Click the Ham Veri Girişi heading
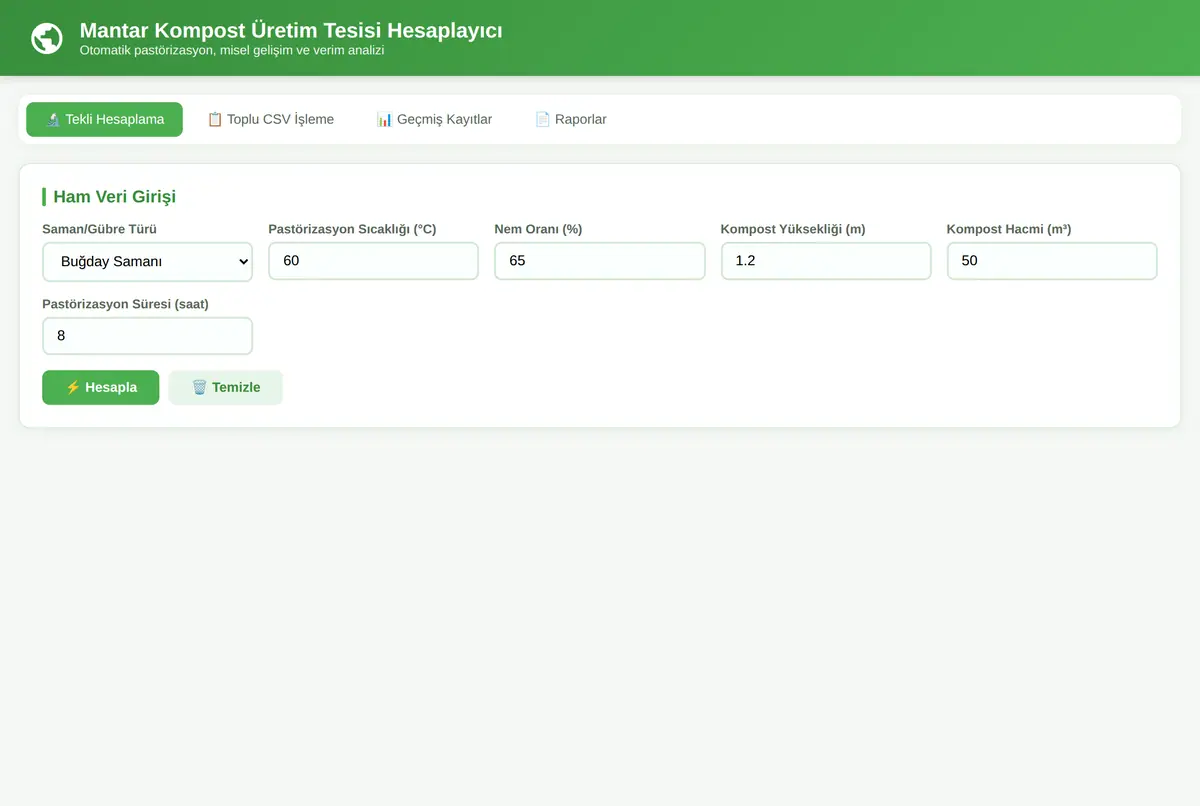This screenshot has height=806, width=1200. [x=114, y=197]
